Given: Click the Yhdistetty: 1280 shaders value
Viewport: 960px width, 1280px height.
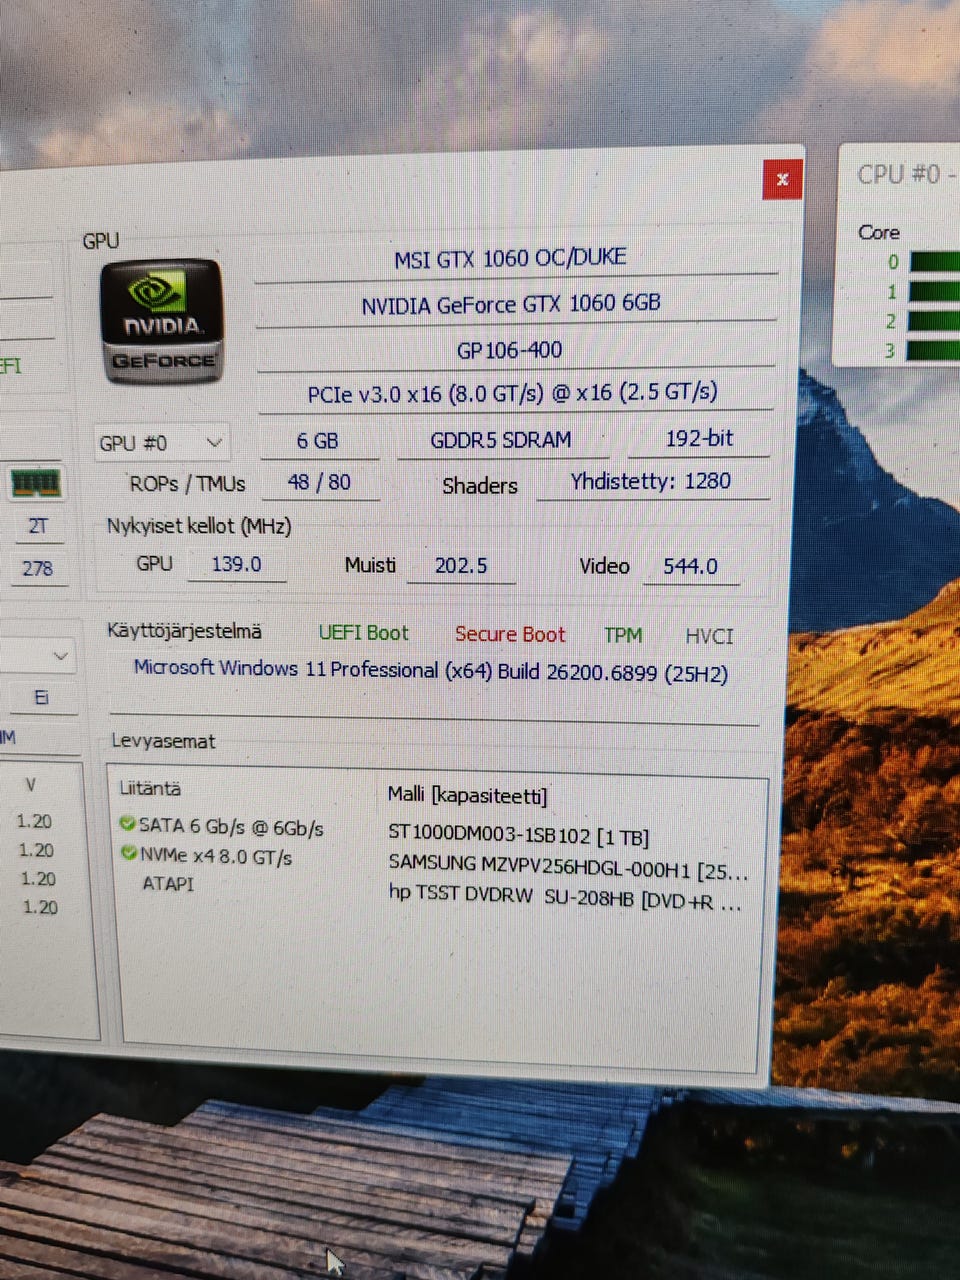Looking at the screenshot, I should (x=653, y=482).
